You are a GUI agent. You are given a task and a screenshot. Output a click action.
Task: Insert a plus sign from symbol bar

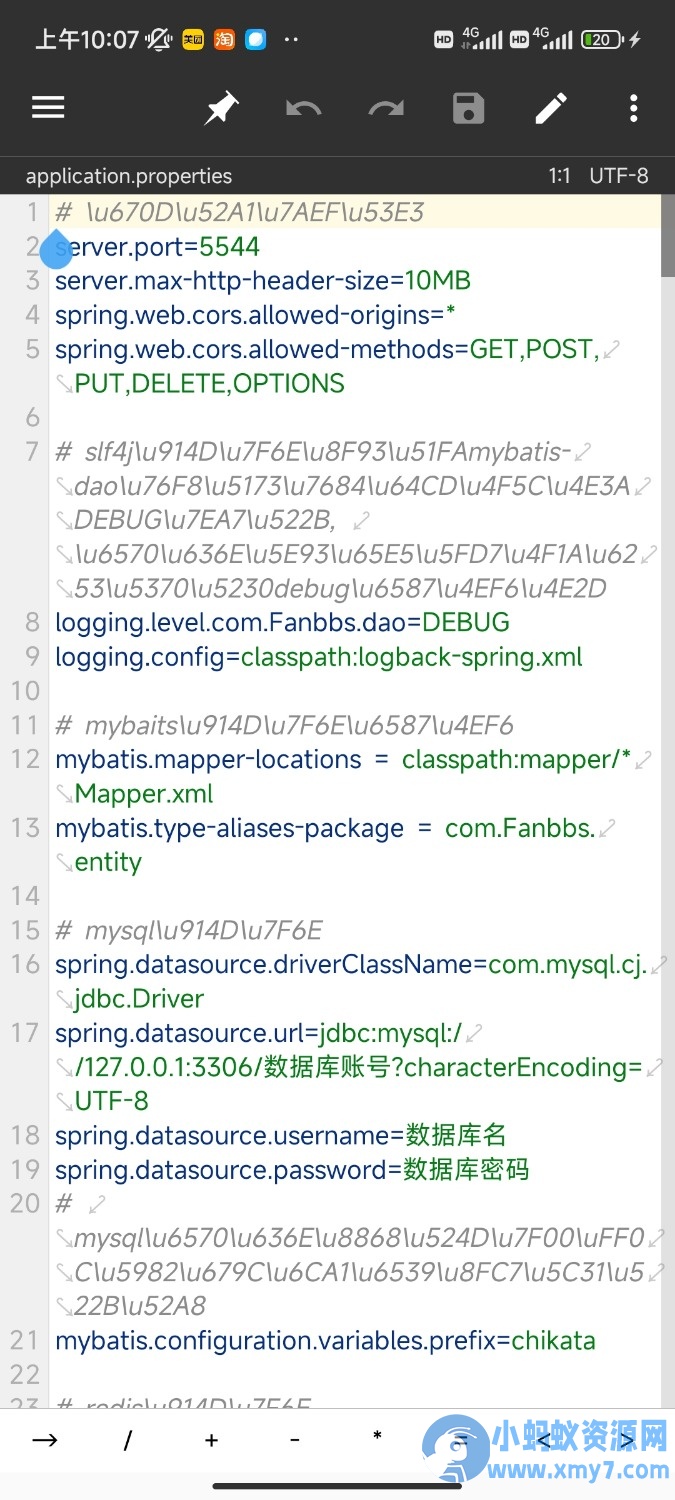coord(211,1440)
